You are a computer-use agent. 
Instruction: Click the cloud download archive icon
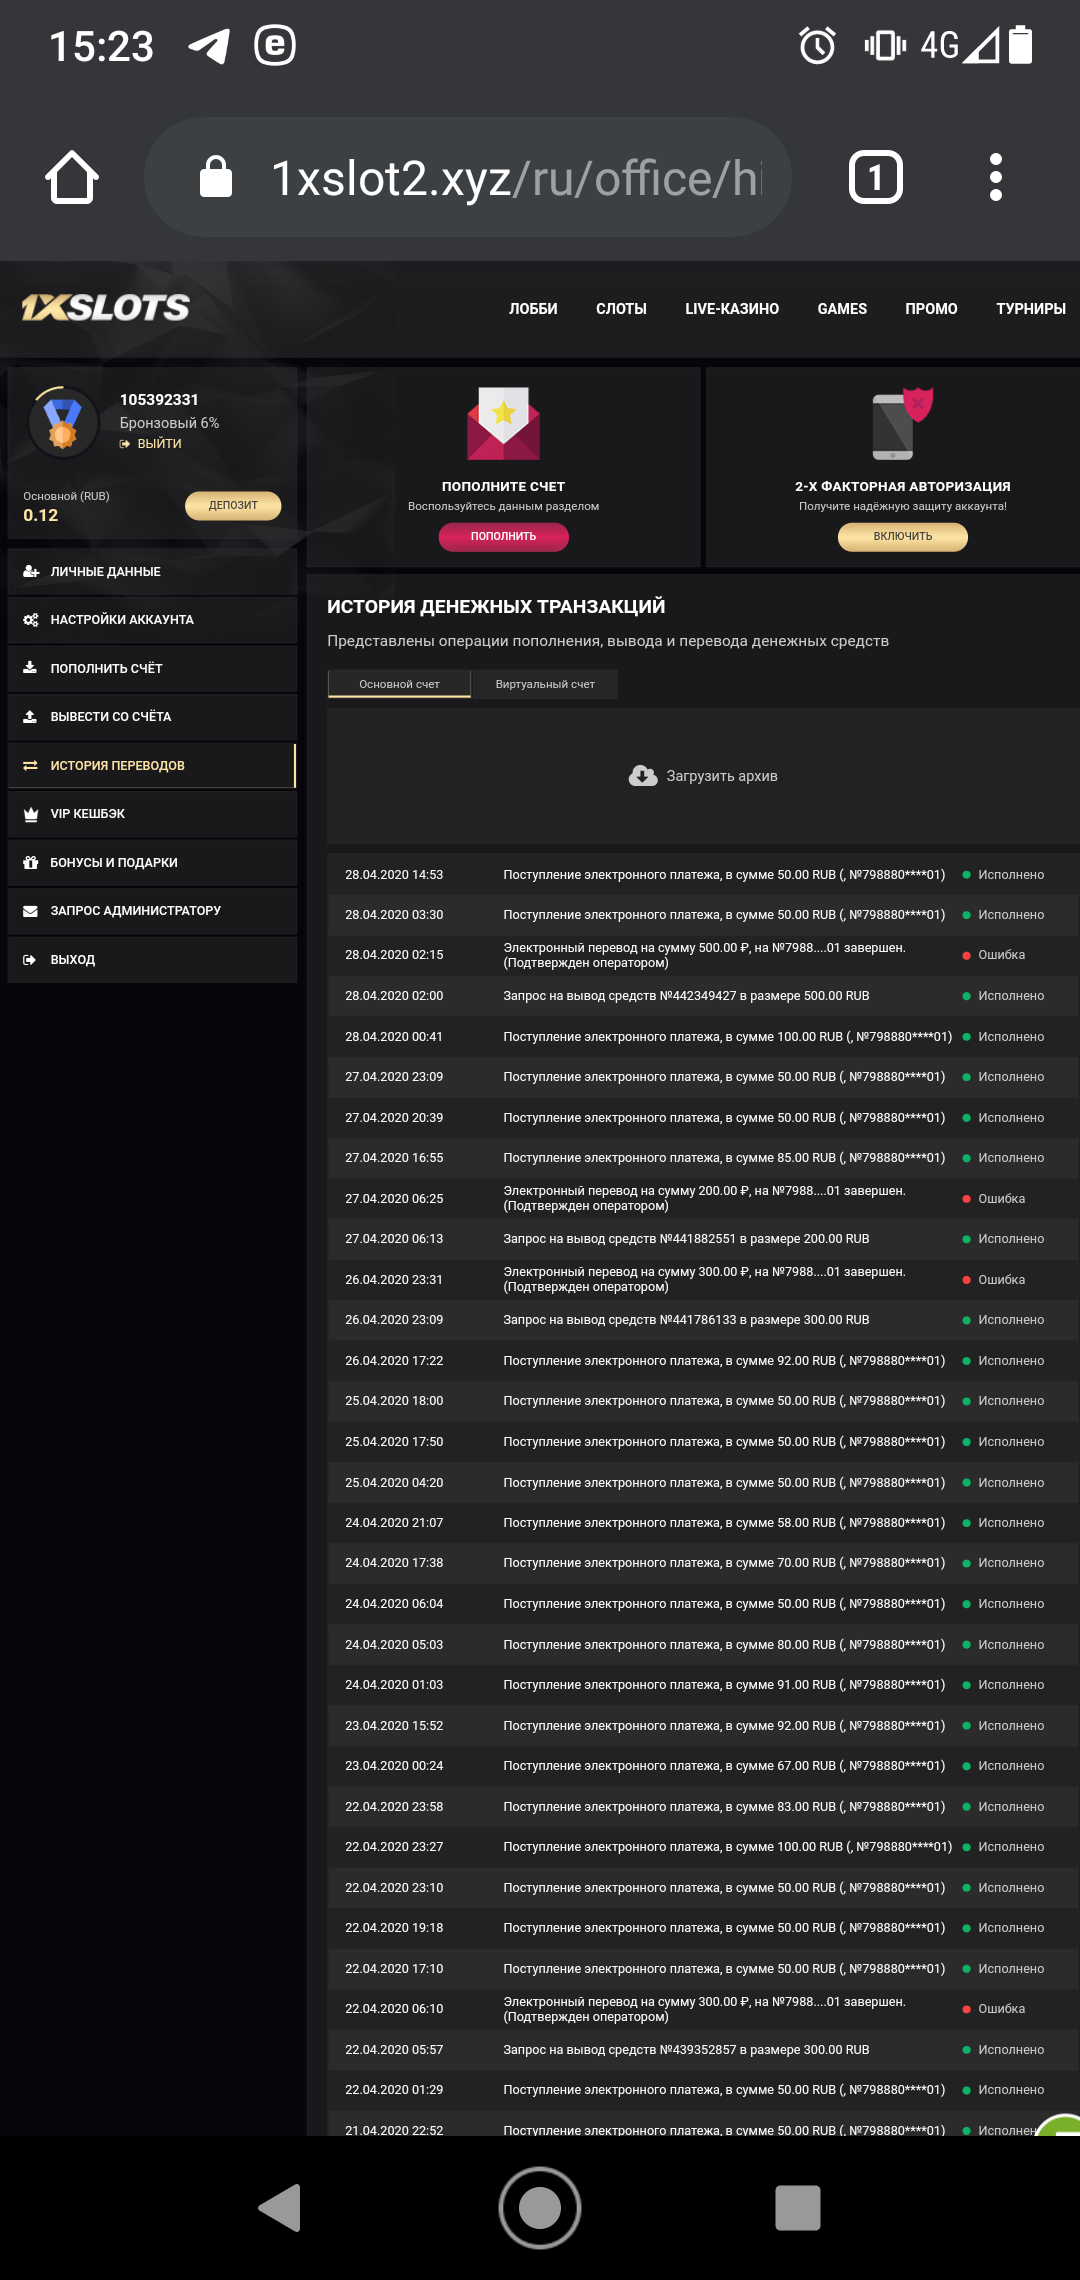click(x=642, y=776)
